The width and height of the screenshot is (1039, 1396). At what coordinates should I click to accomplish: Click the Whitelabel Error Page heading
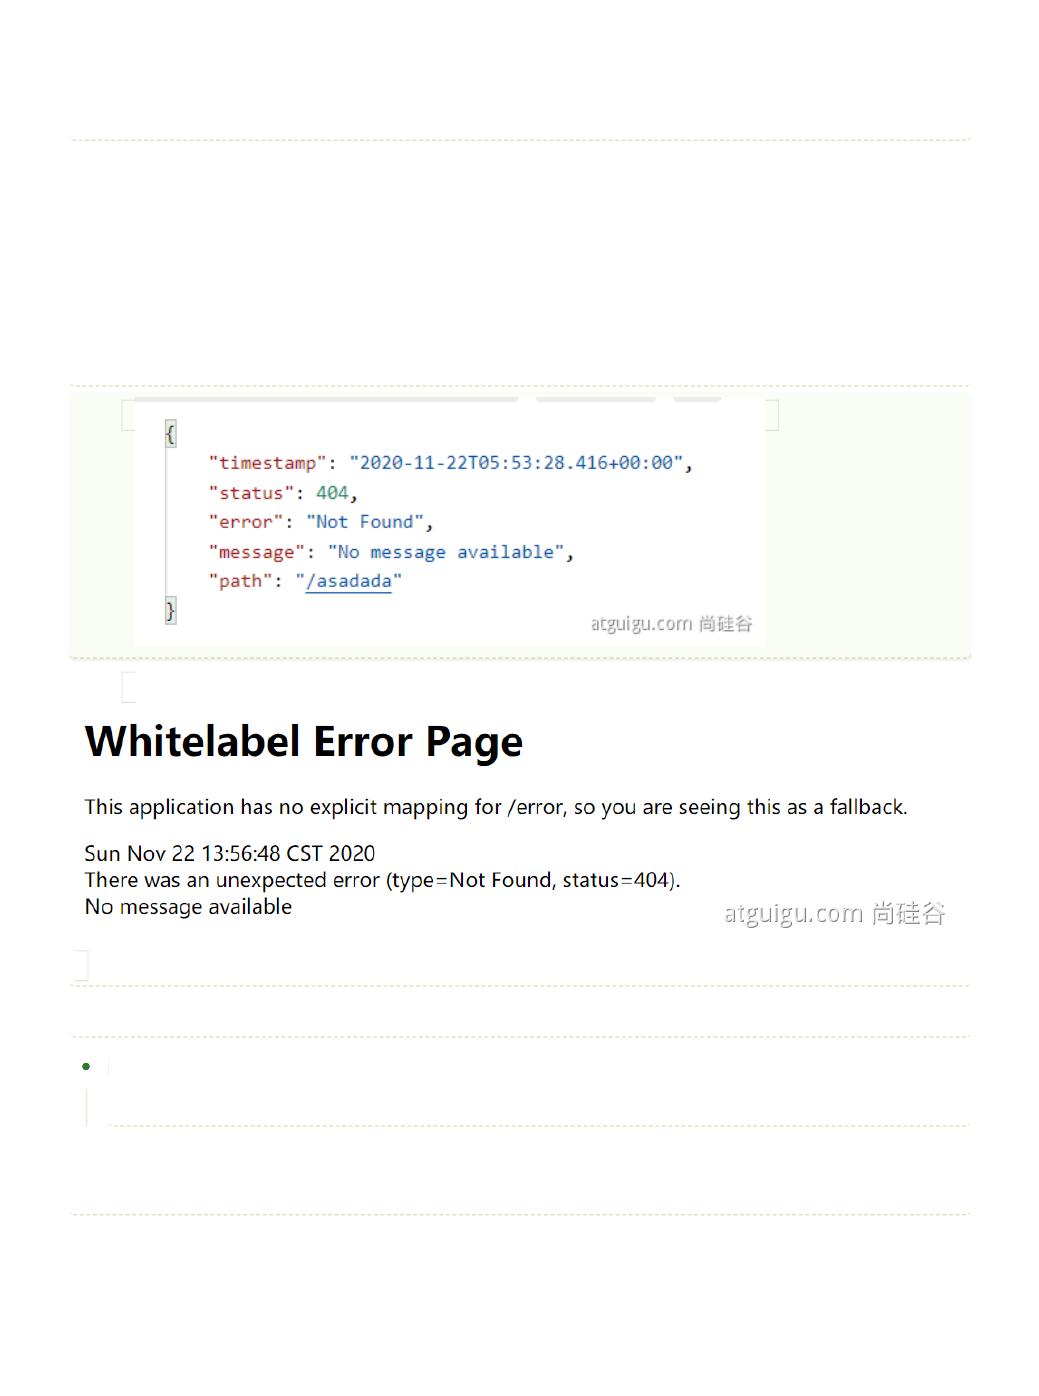[304, 742]
